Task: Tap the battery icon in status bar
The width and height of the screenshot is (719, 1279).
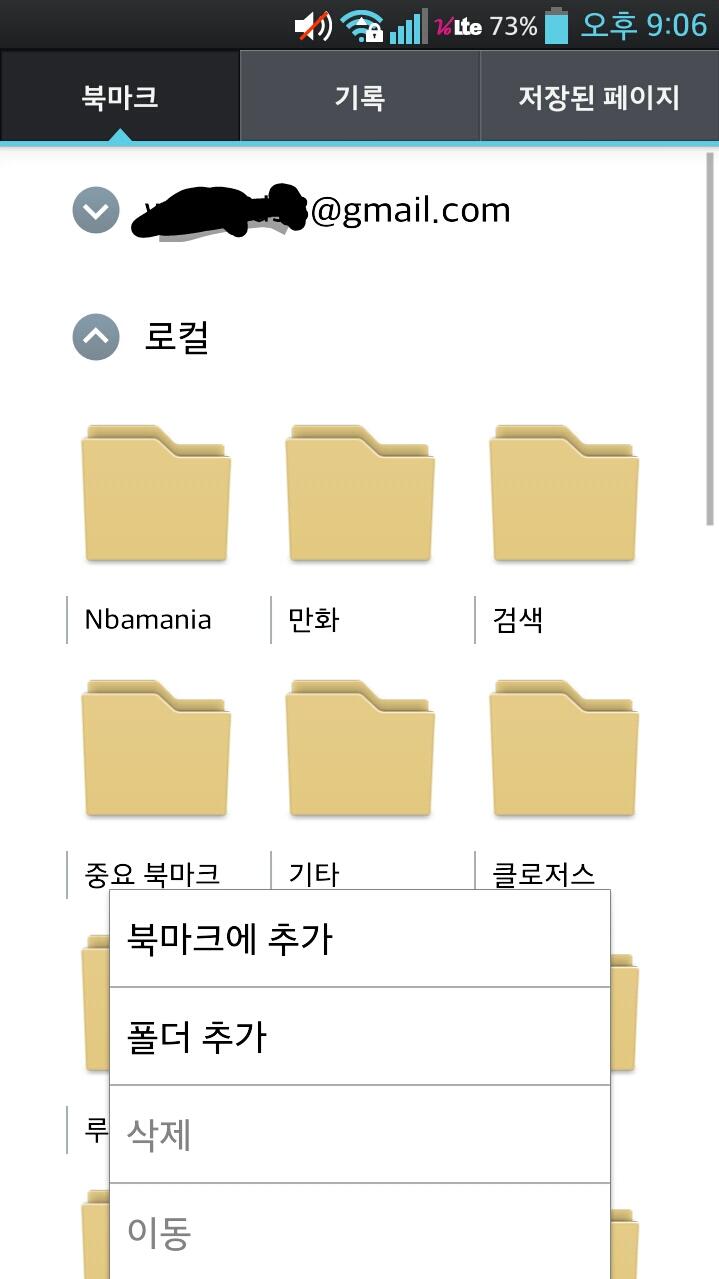Action: coord(557,25)
